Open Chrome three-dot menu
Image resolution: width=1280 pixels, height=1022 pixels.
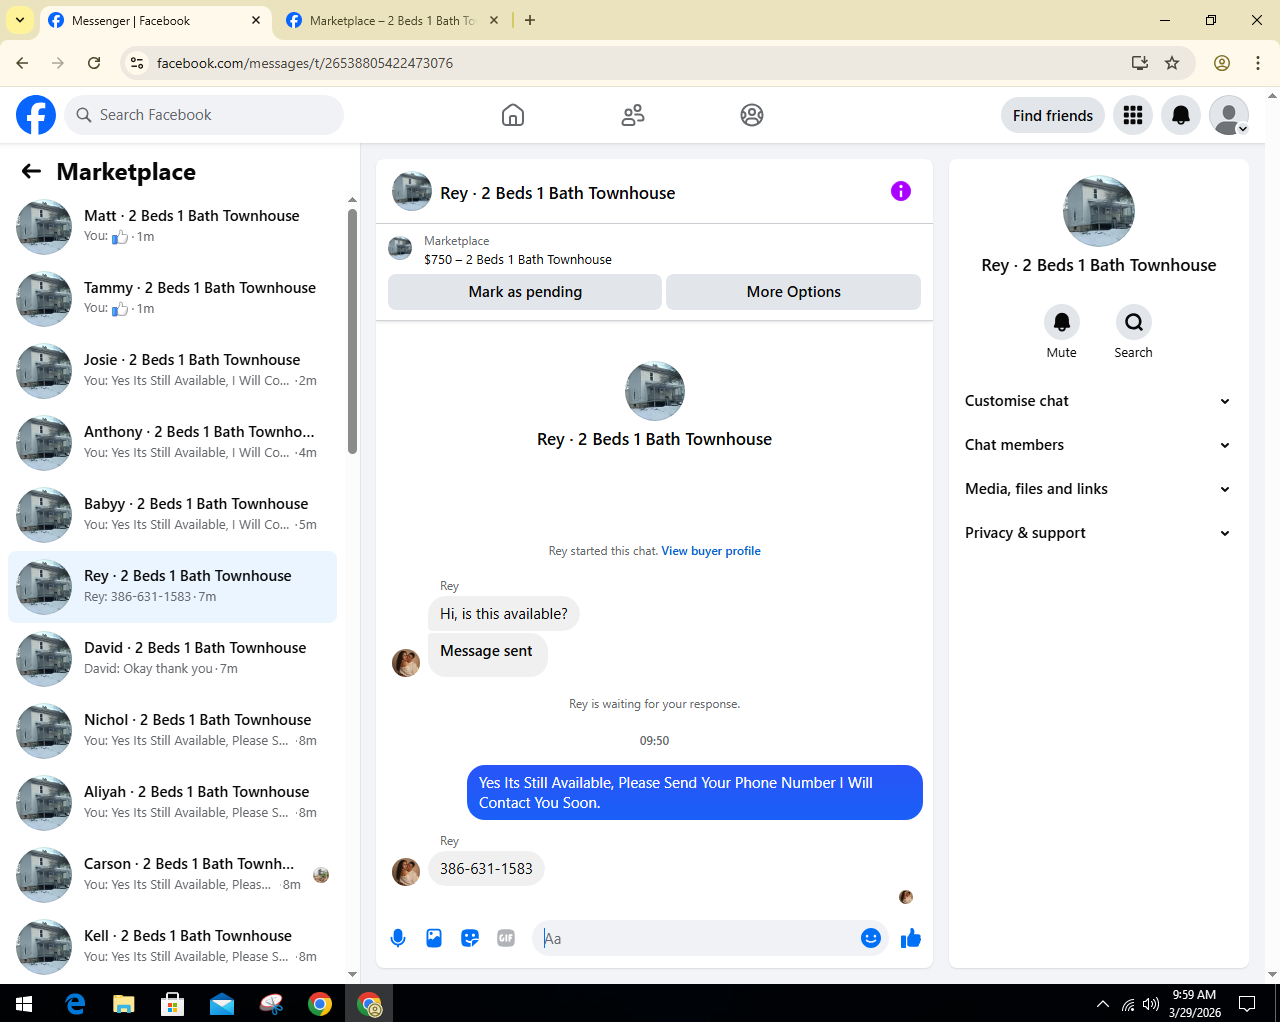coord(1258,63)
